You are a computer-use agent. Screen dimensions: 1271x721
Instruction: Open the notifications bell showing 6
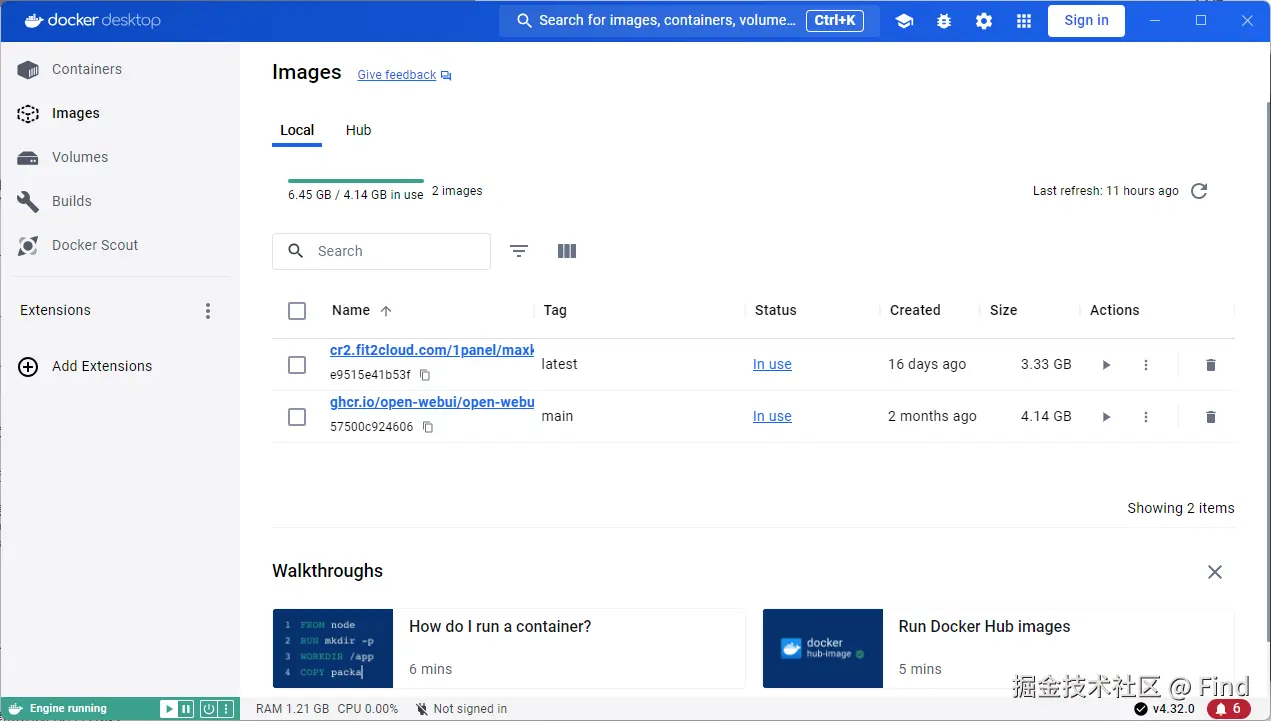[1228, 709]
